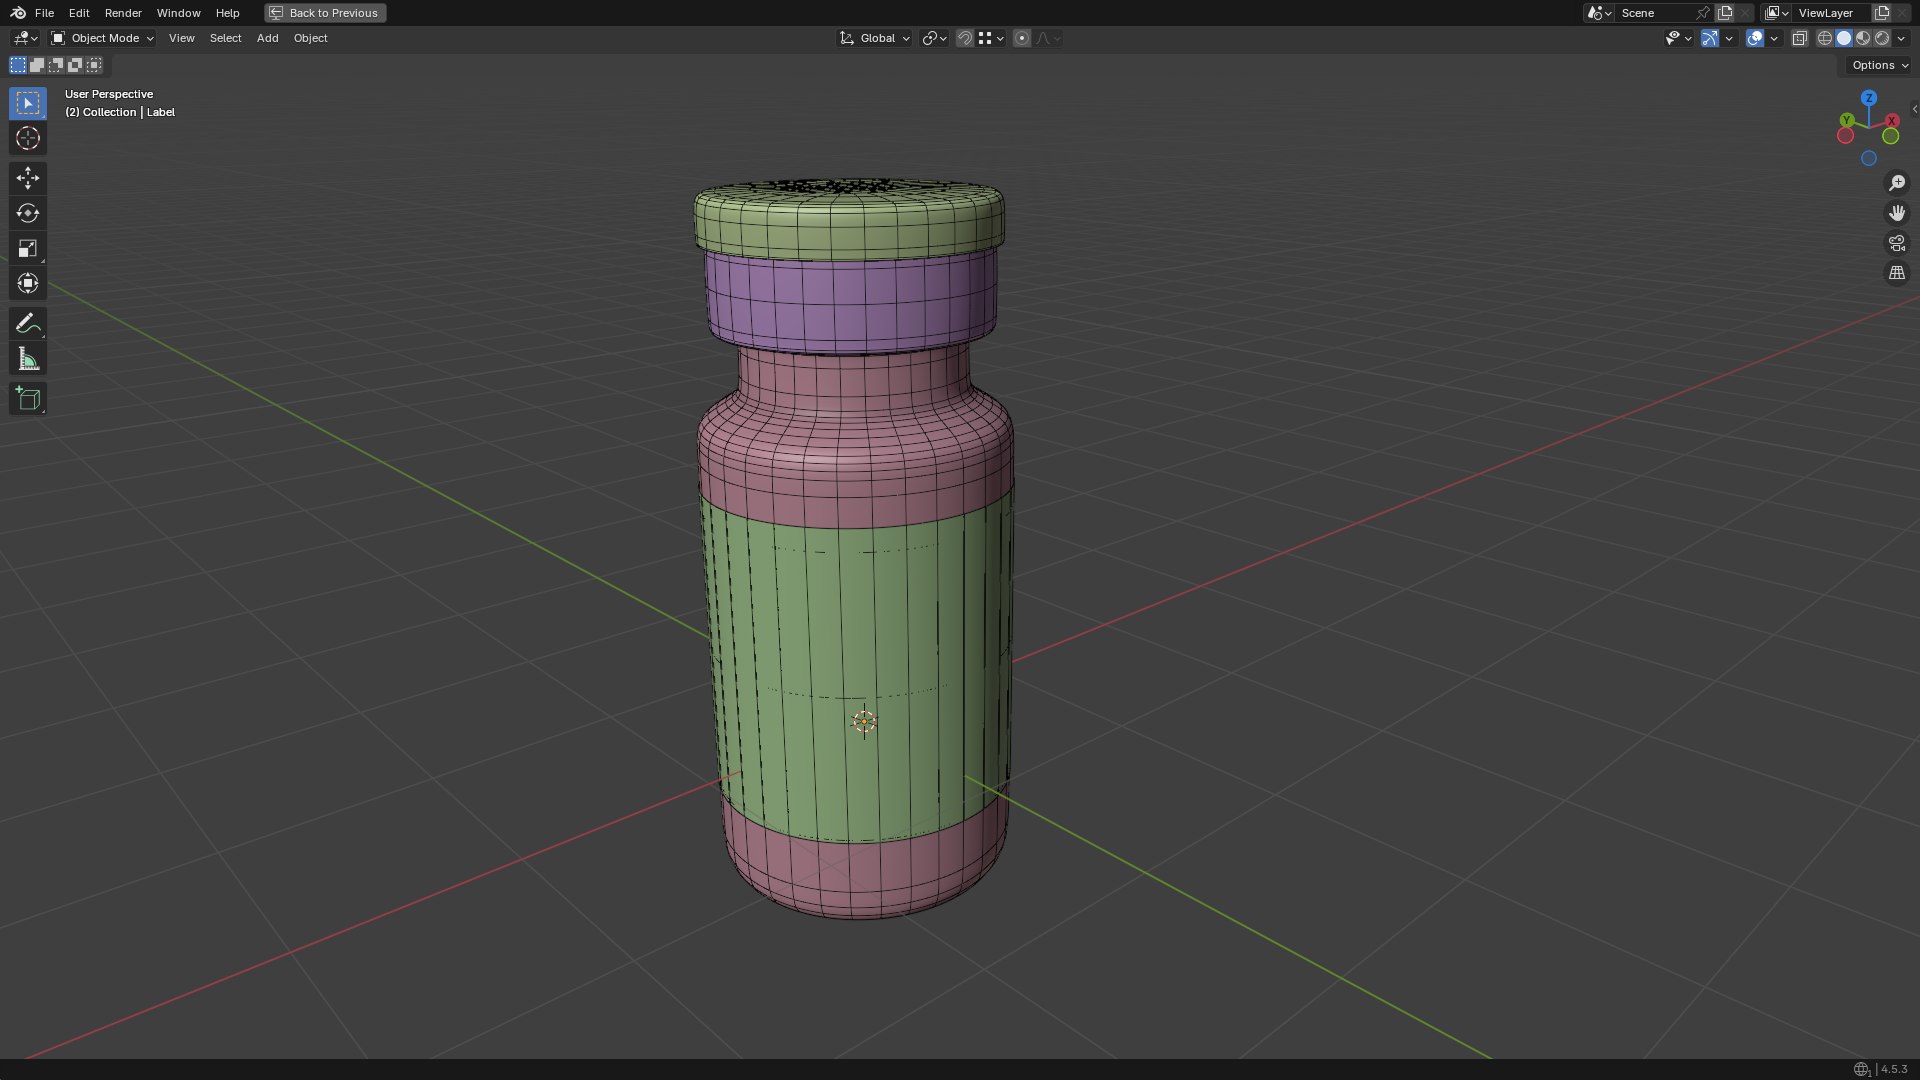Open the Render menu
Screen dimensions: 1920x1080
coord(123,13)
